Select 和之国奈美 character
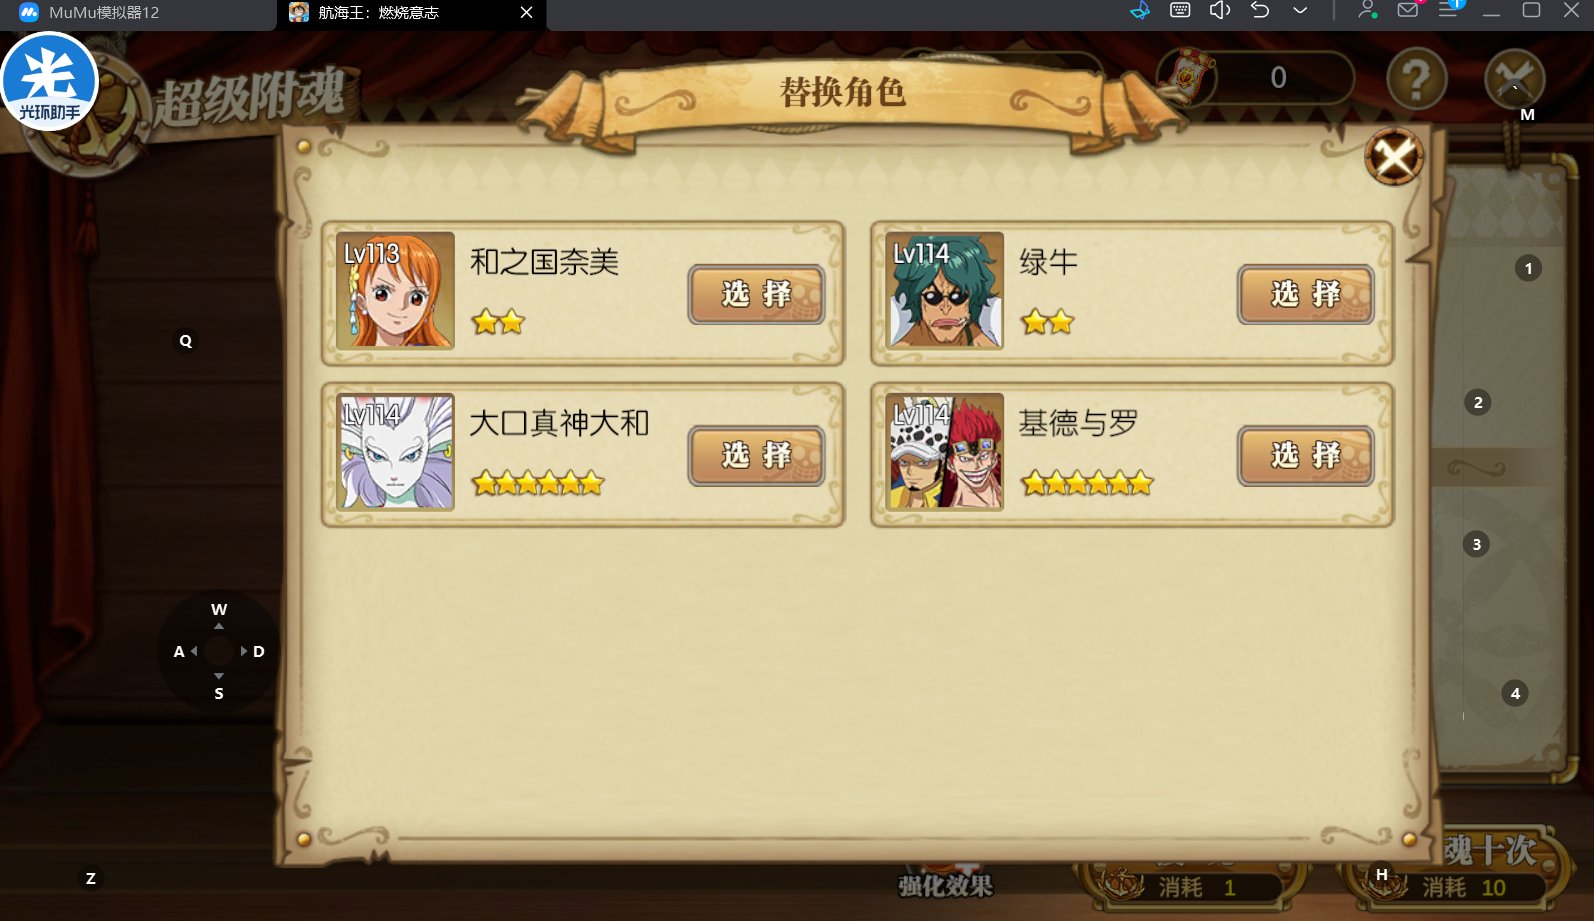Image resolution: width=1594 pixels, height=921 pixels. 756,294
